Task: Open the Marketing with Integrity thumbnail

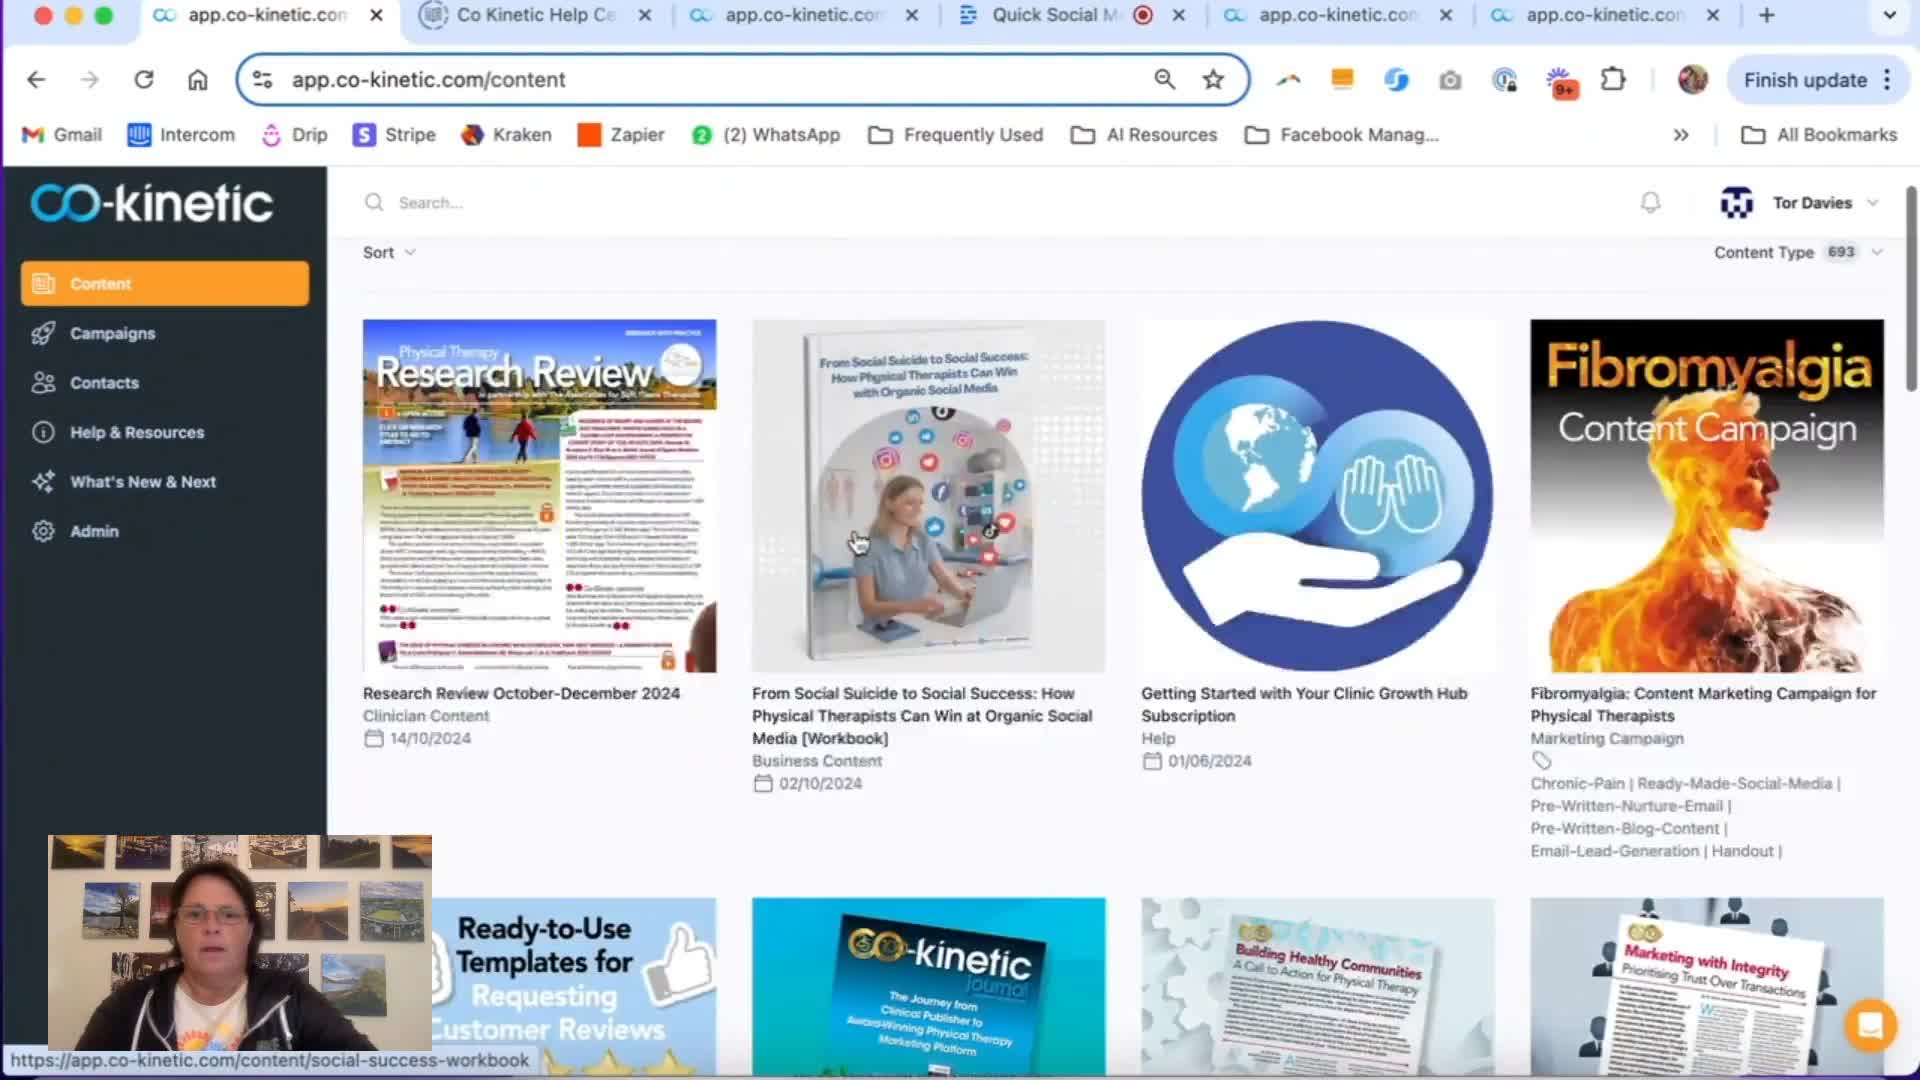Action: pyautogui.click(x=1706, y=987)
